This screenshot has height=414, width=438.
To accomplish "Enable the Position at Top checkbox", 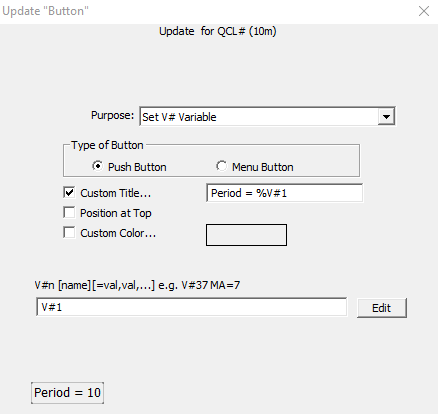I will click(69, 213).
